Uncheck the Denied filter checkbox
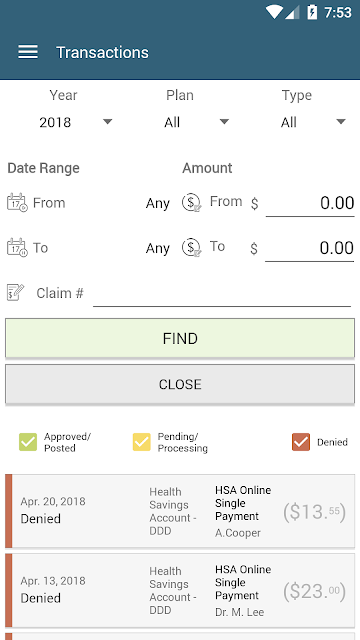Viewport: 360px width, 640px height. click(301, 442)
